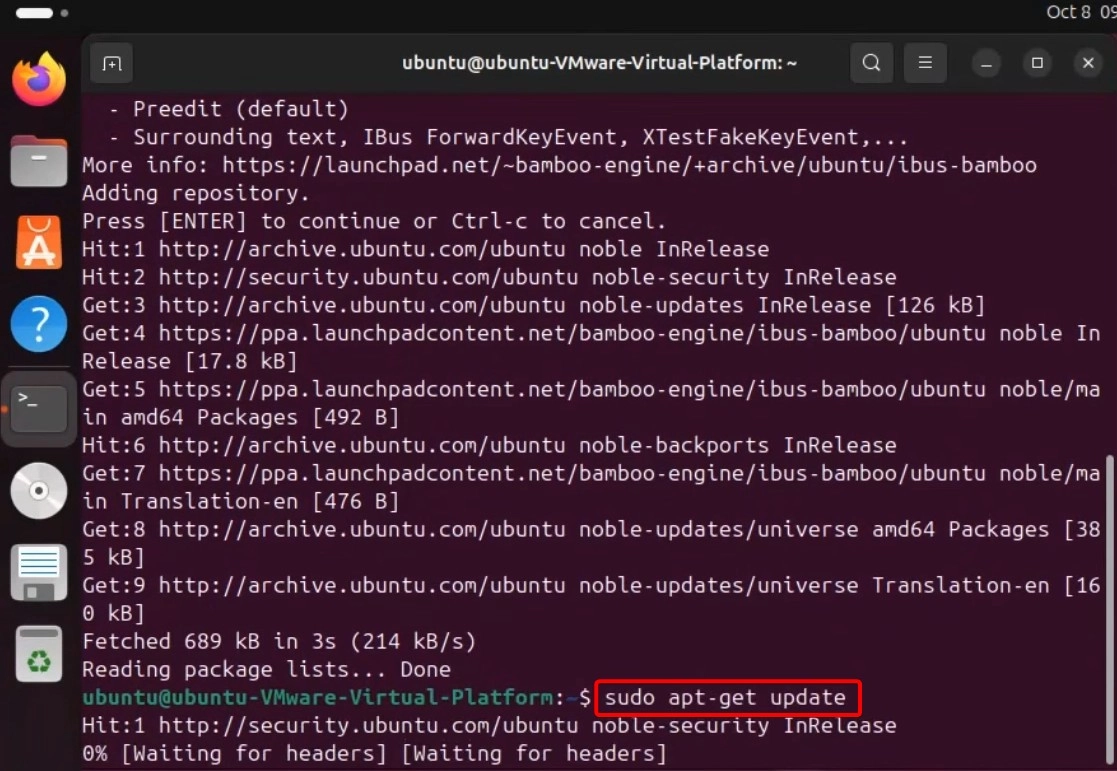This screenshot has height=771, width=1117.
Task: Click the Terminal icon in the dock
Action: point(39,408)
